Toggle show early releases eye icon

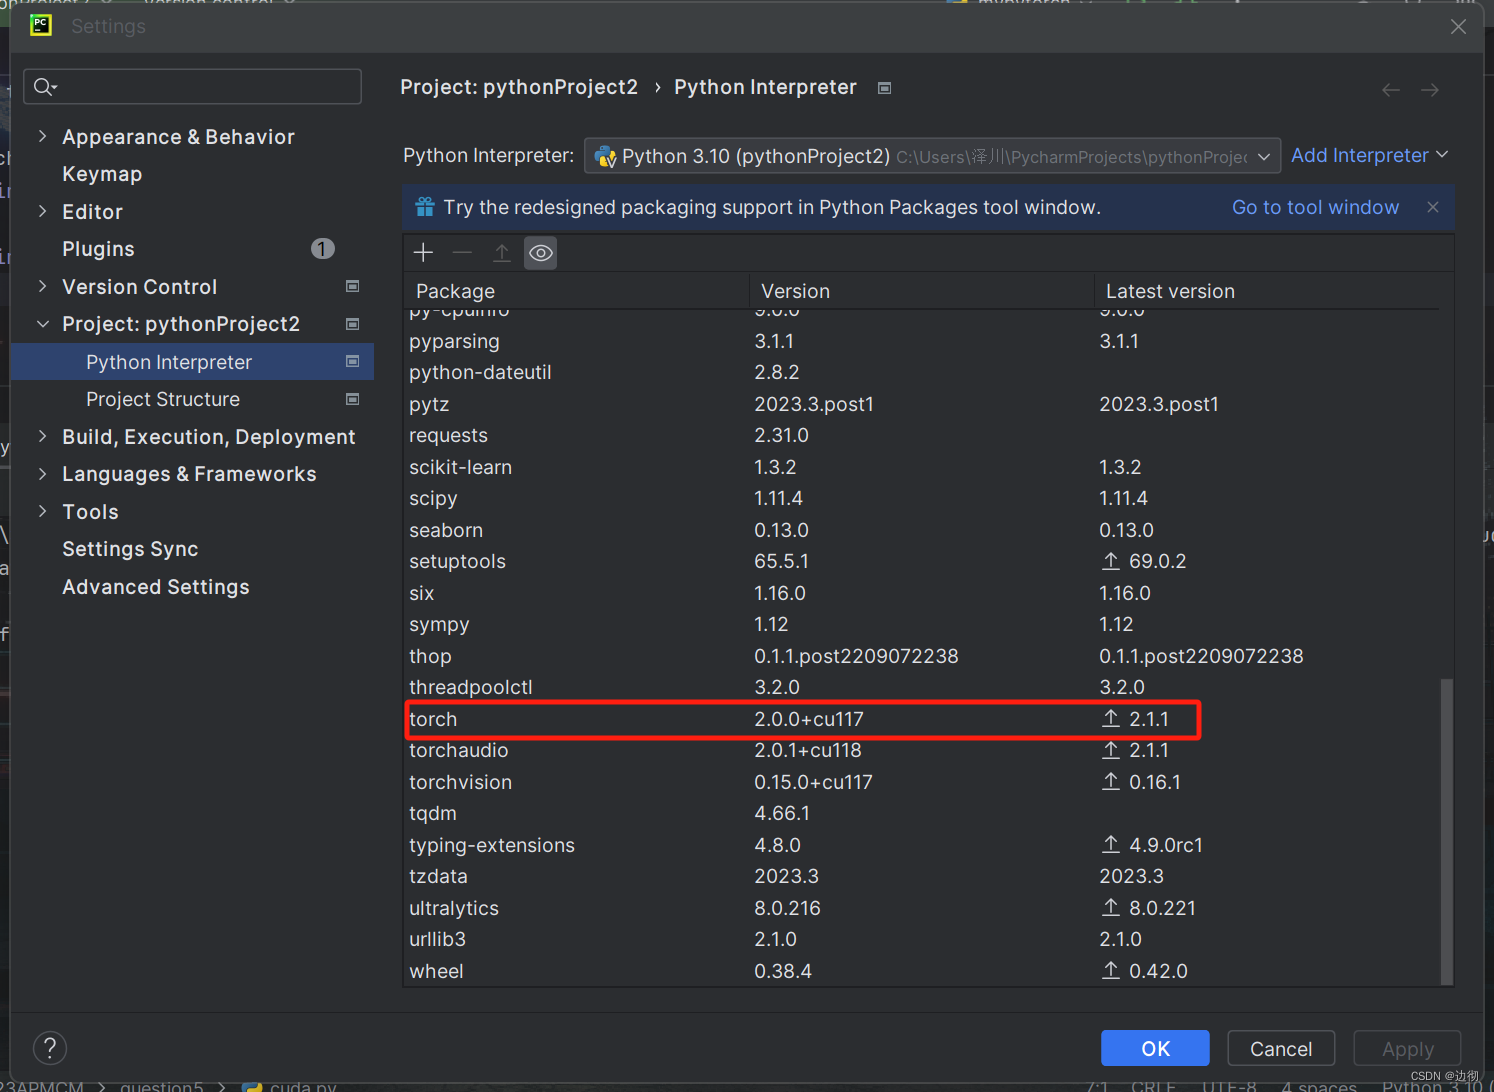coord(540,253)
